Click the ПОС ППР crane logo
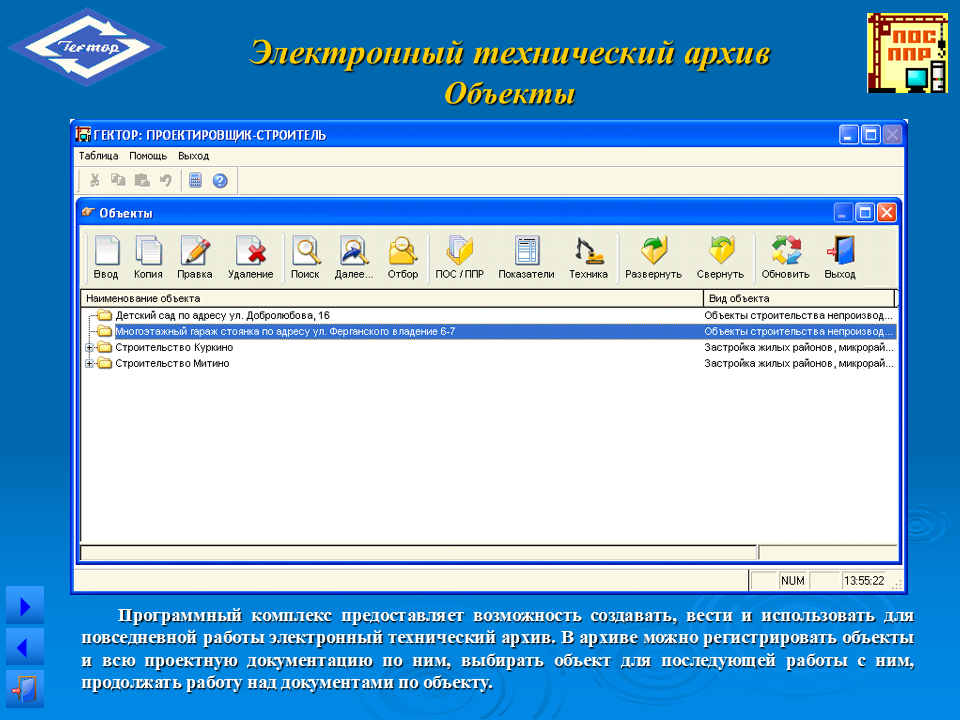Screen dimensions: 960x720 [x=907, y=53]
